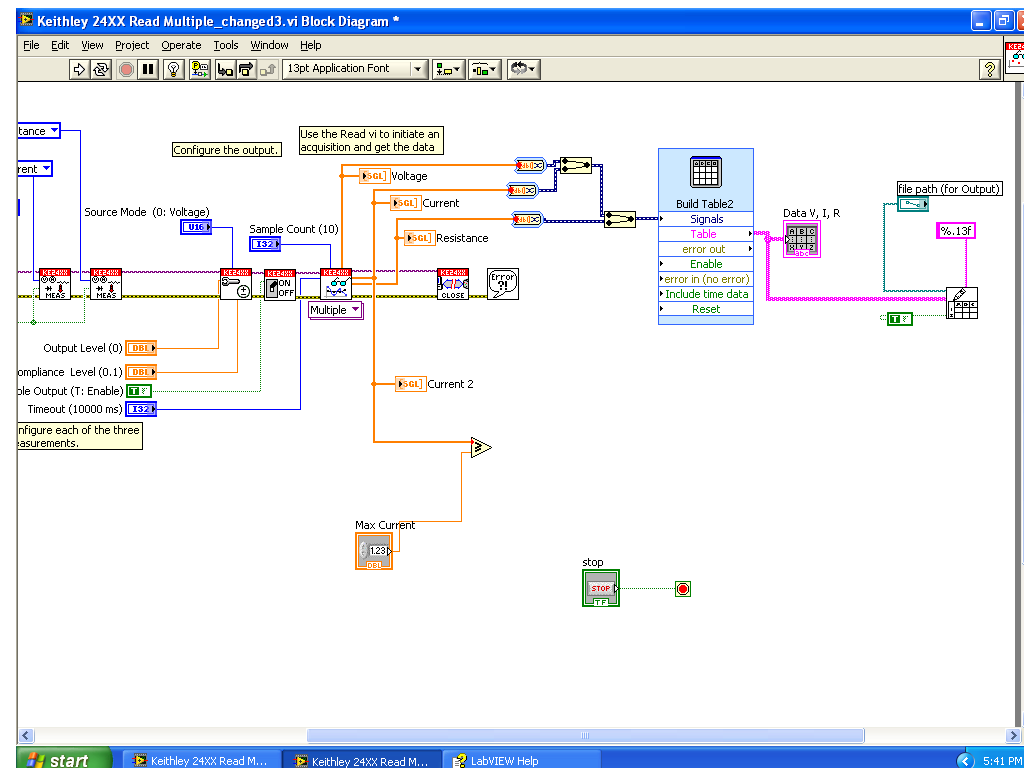The width and height of the screenshot is (1024, 768).
Task: Select the Simple Error Handler node
Action: (503, 284)
